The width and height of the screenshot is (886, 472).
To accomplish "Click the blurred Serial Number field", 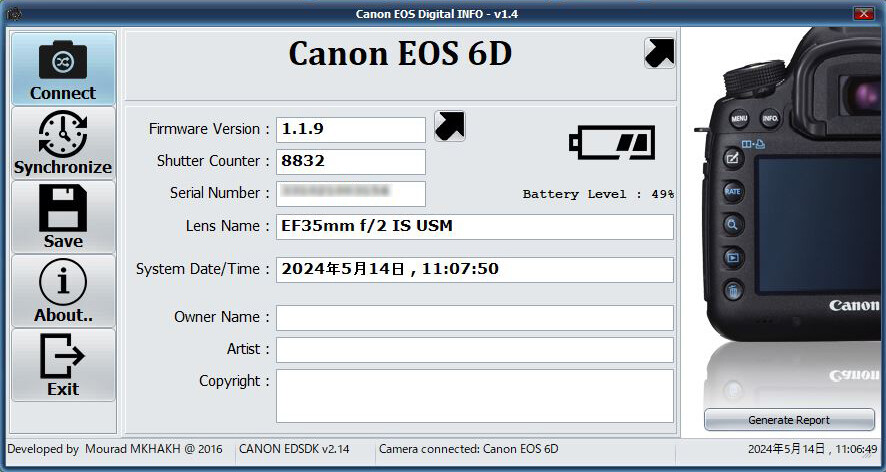I will (x=351, y=194).
